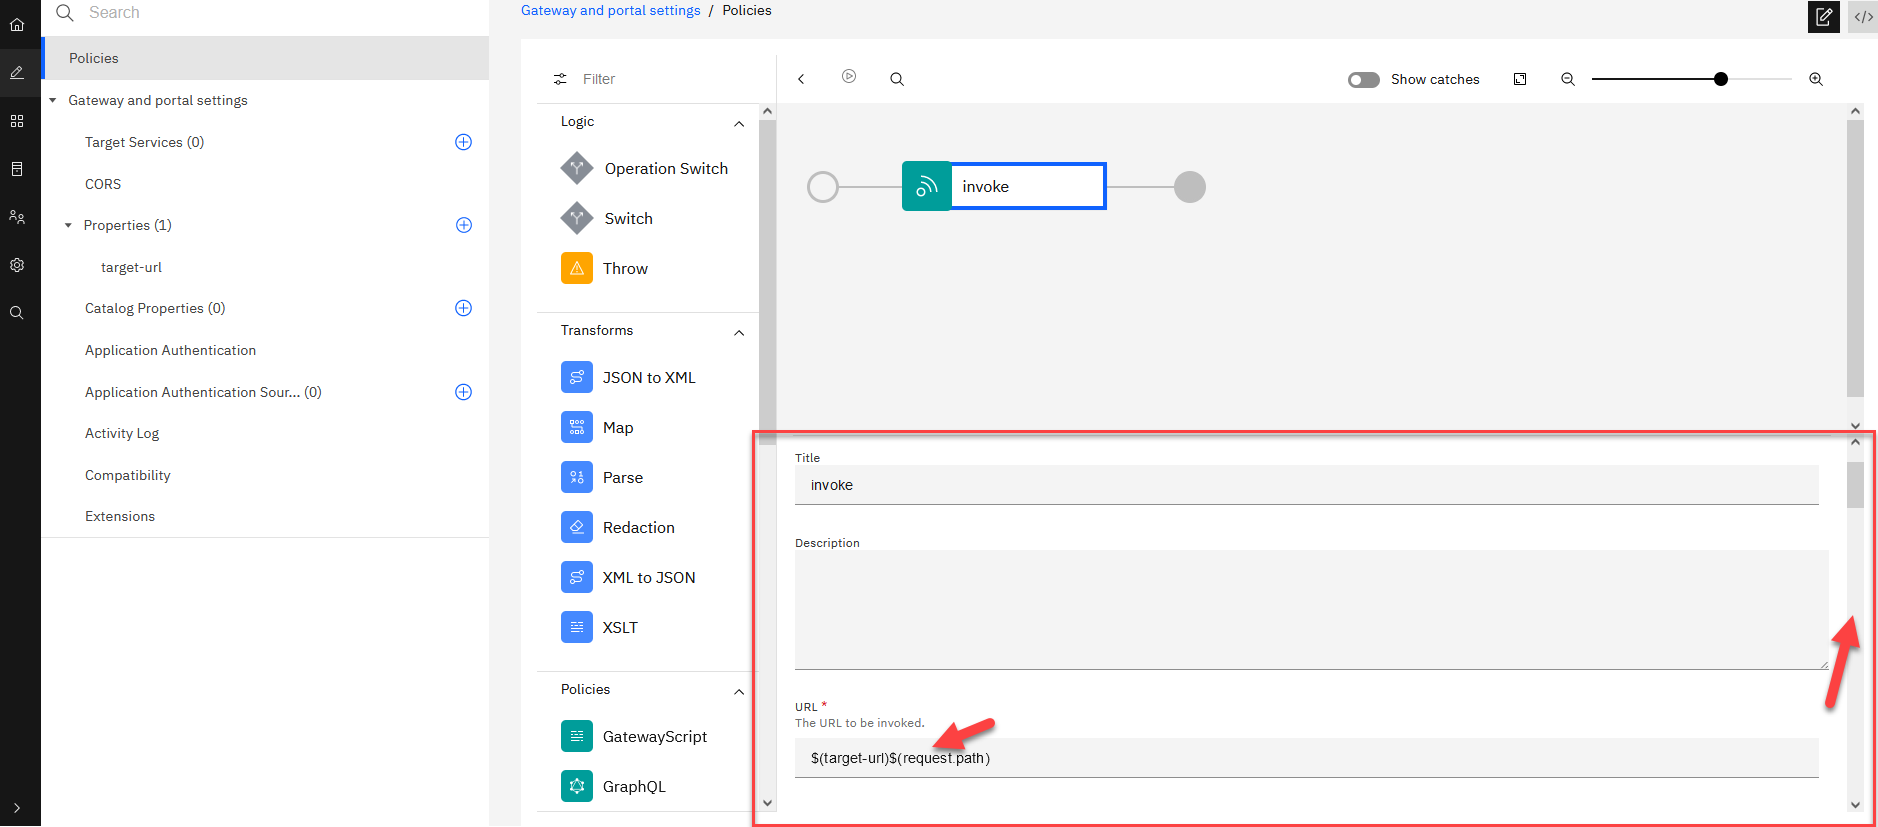Select the invoke node on canvas

(x=1003, y=187)
